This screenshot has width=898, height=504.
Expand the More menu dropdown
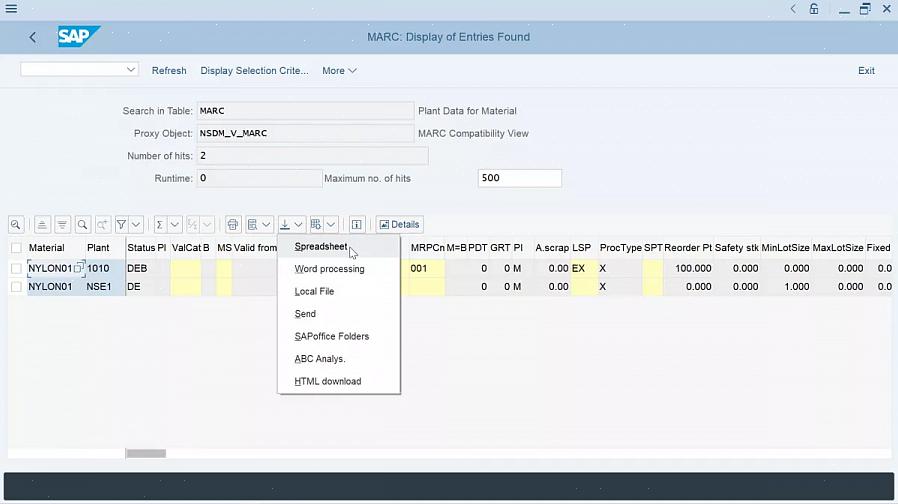339,71
